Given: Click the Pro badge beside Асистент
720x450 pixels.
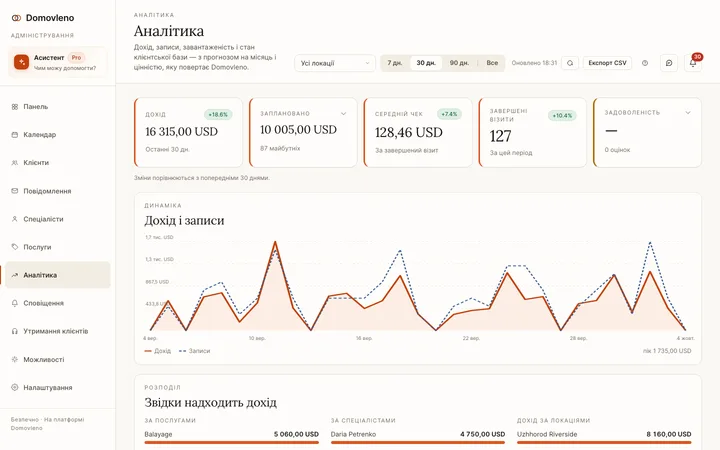Looking at the screenshot, I should [76, 57].
